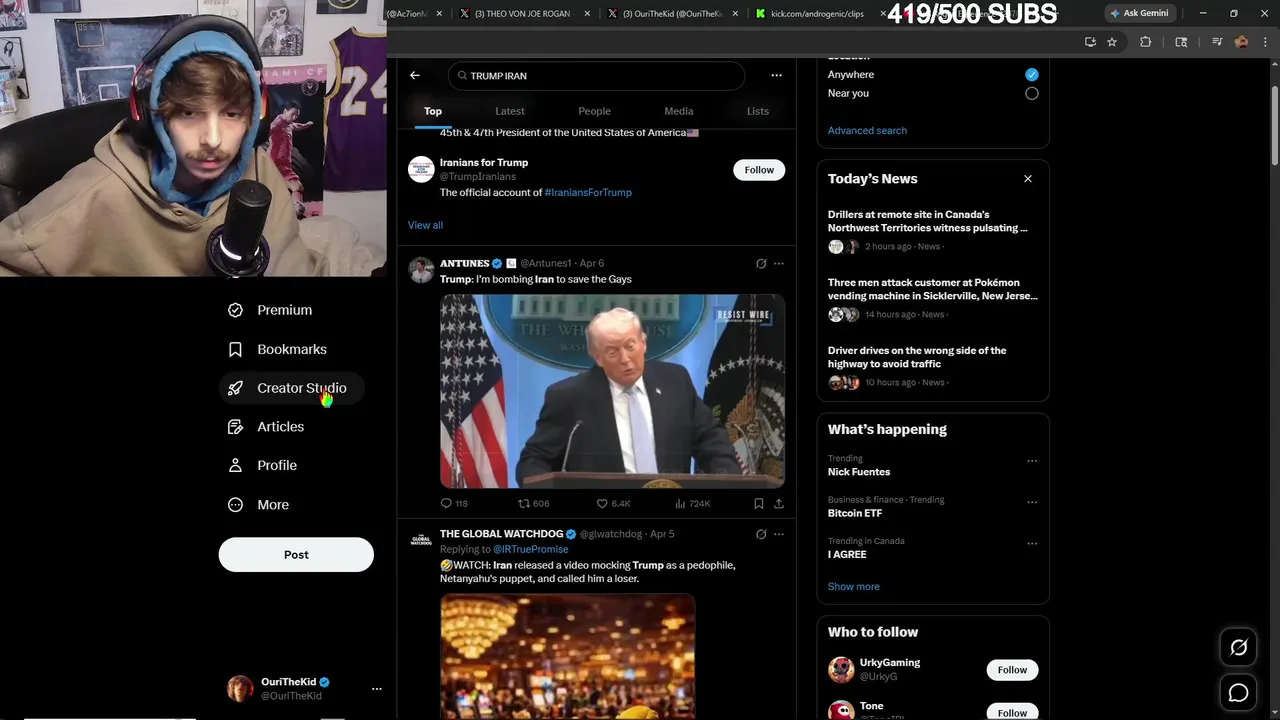Reply to the ANTUNES post
The height and width of the screenshot is (720, 1280).
[x=454, y=504]
